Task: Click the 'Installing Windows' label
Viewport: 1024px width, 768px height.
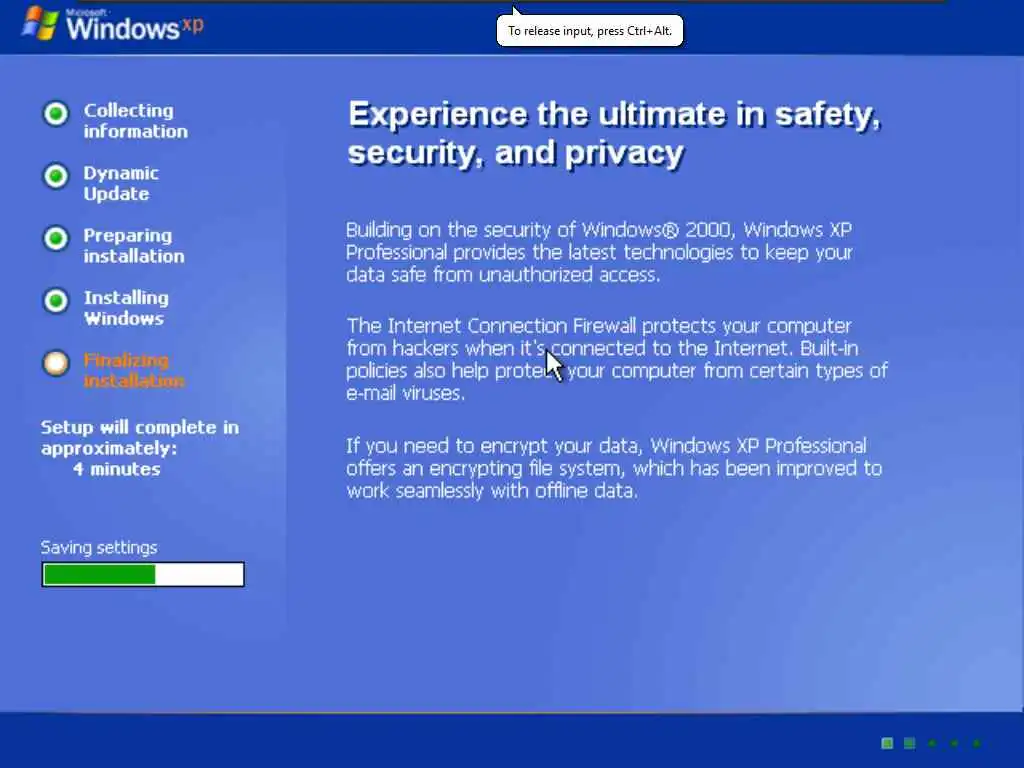Action: point(126,308)
